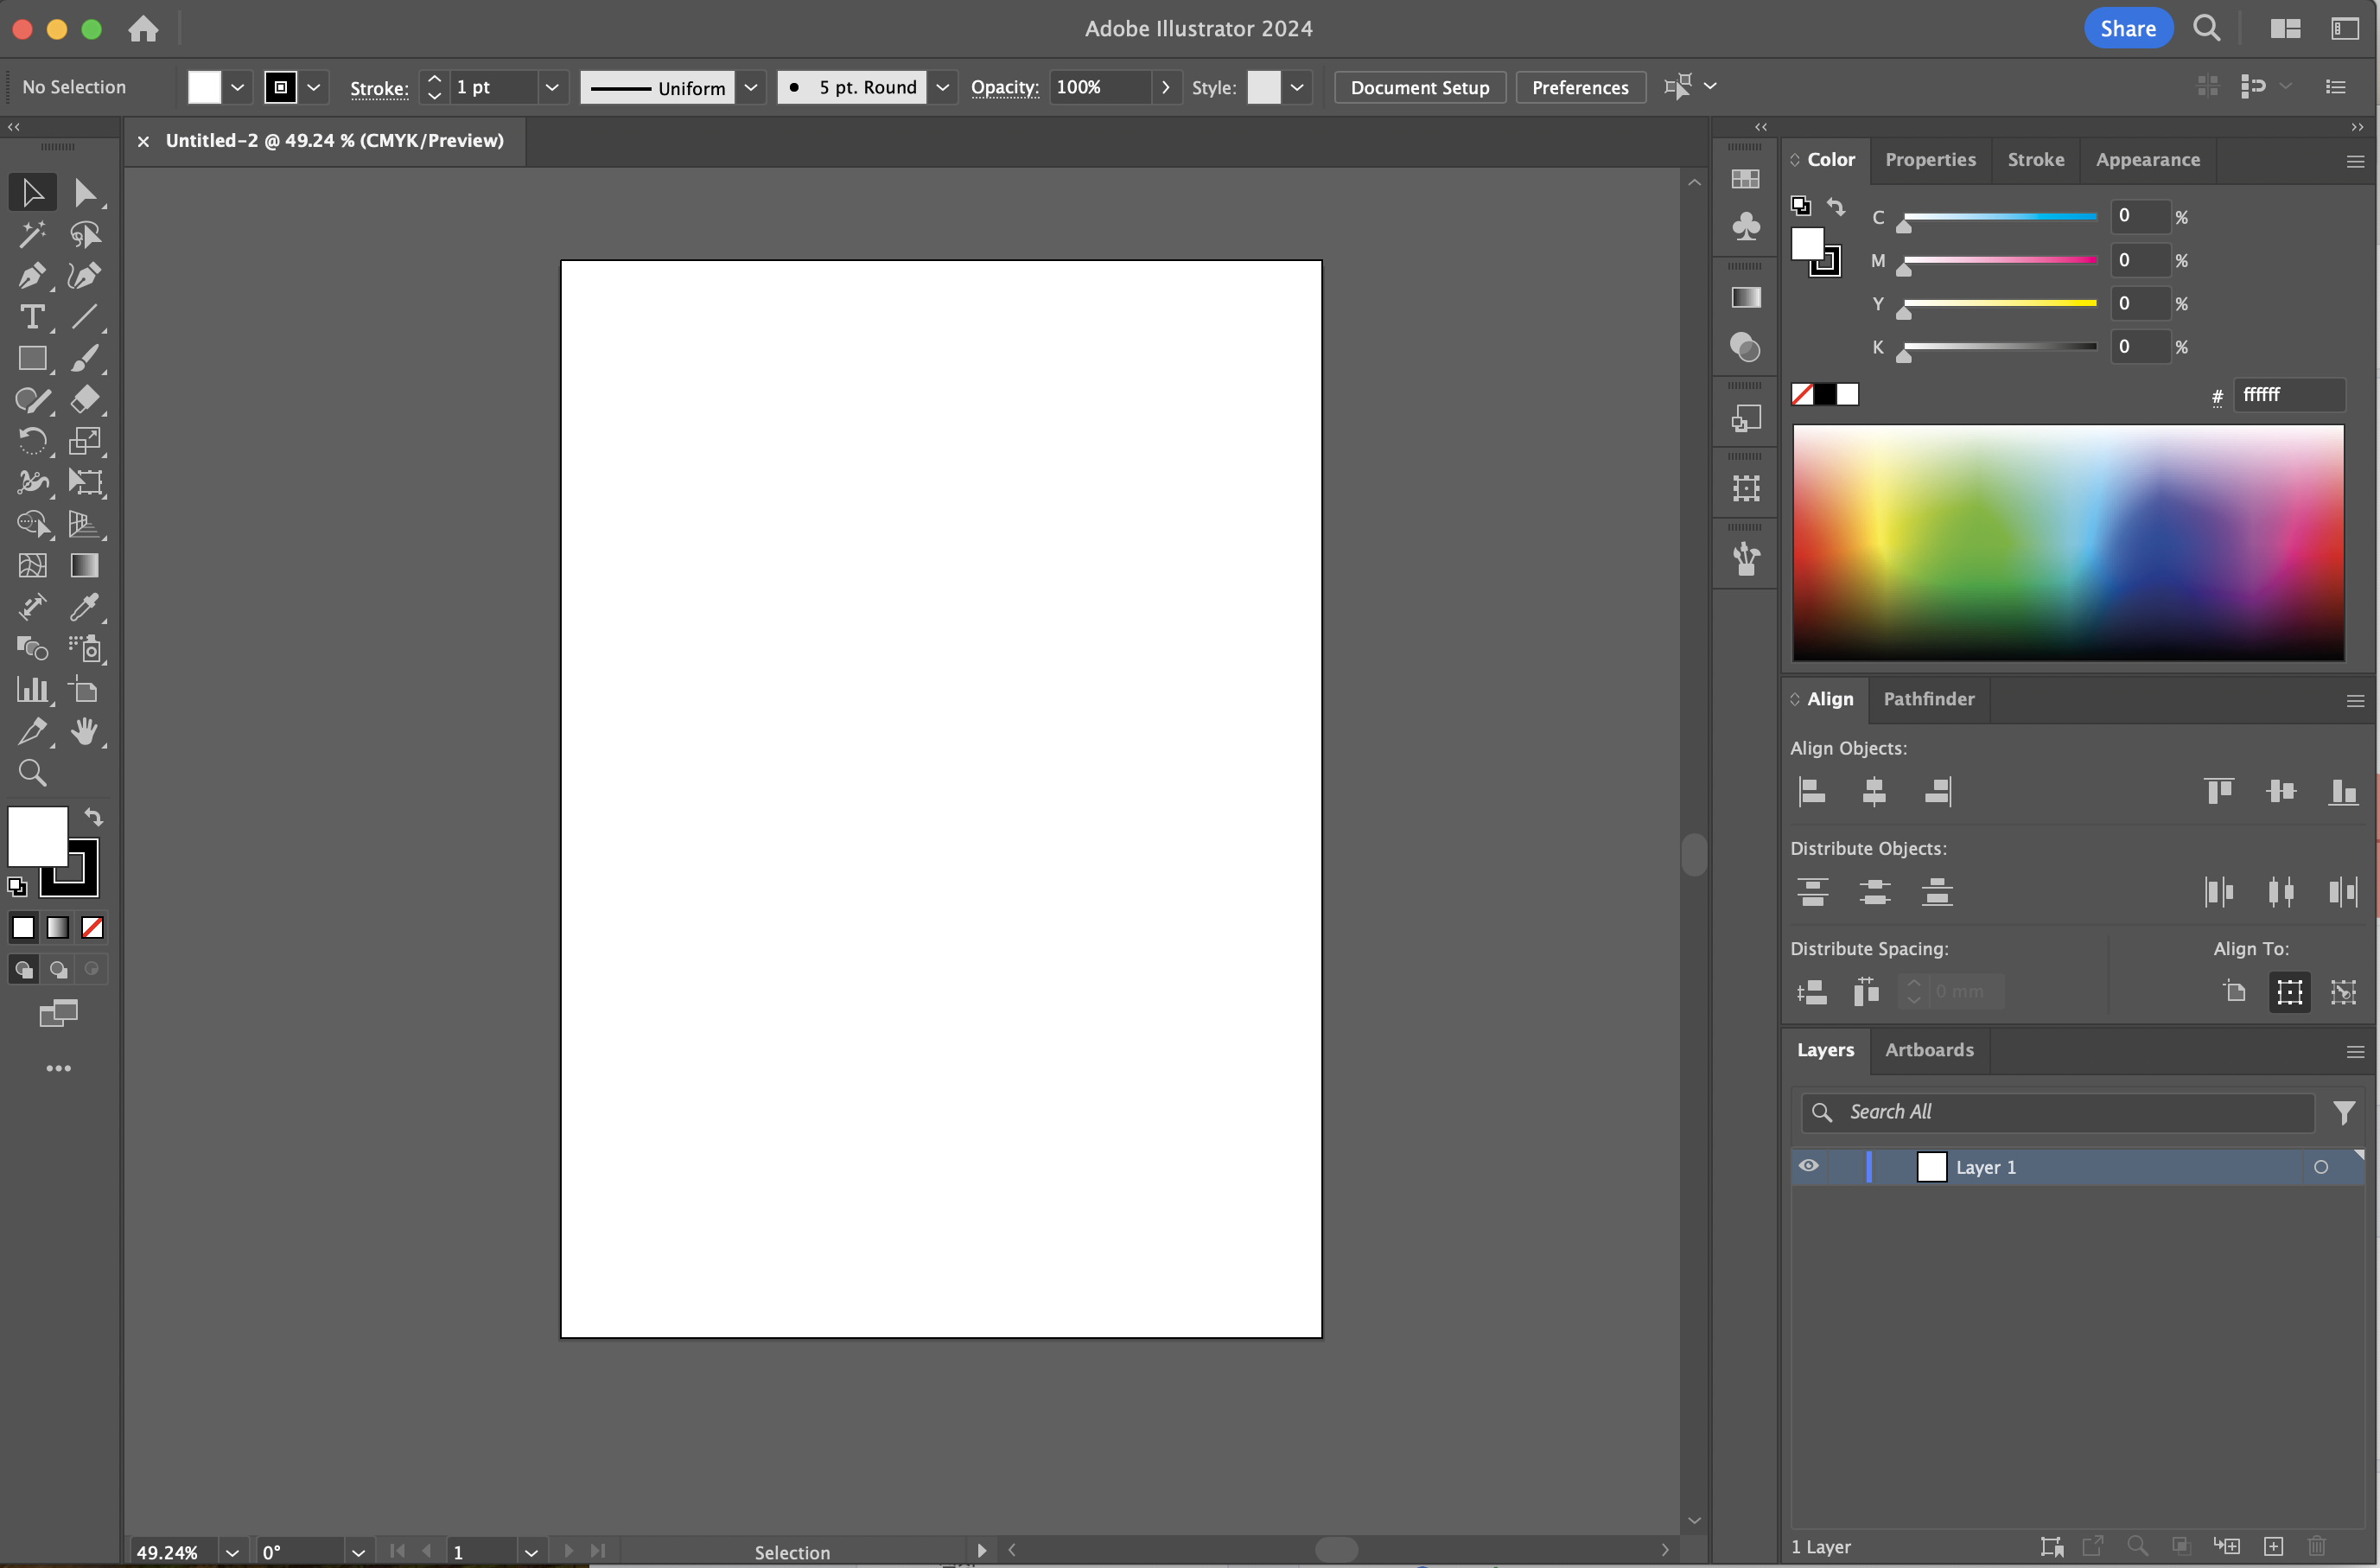The height and width of the screenshot is (1568, 2380).
Task: Click the color spectrum picker
Action: coord(2067,542)
